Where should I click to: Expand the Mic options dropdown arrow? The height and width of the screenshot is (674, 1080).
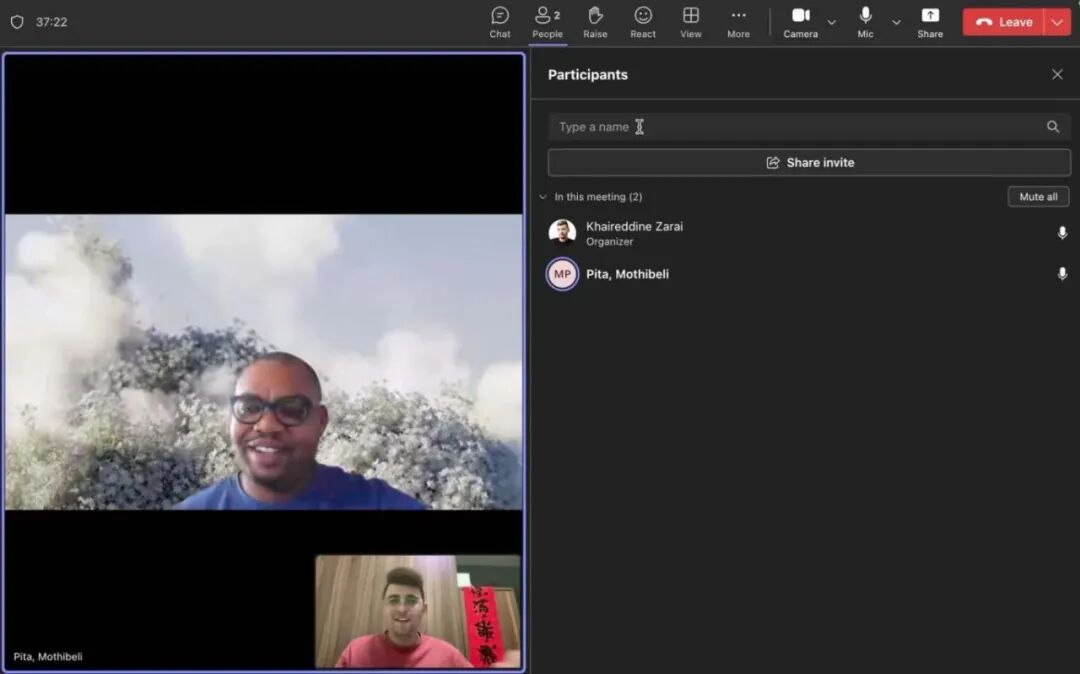896,22
